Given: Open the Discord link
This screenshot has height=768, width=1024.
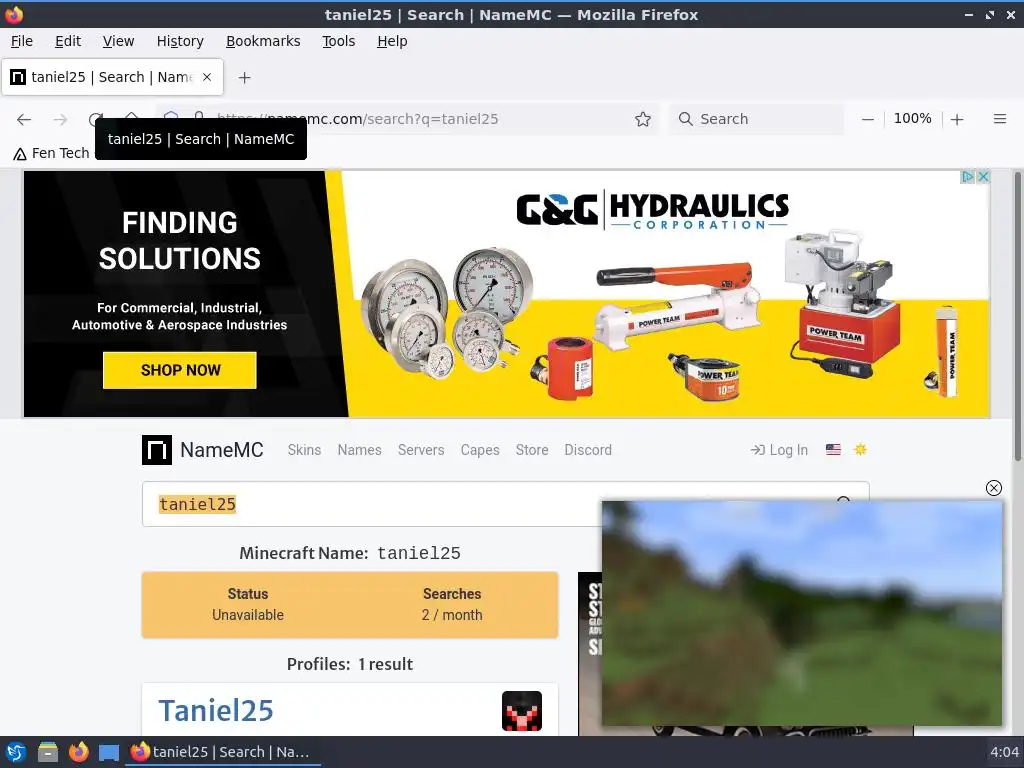Looking at the screenshot, I should click(588, 450).
